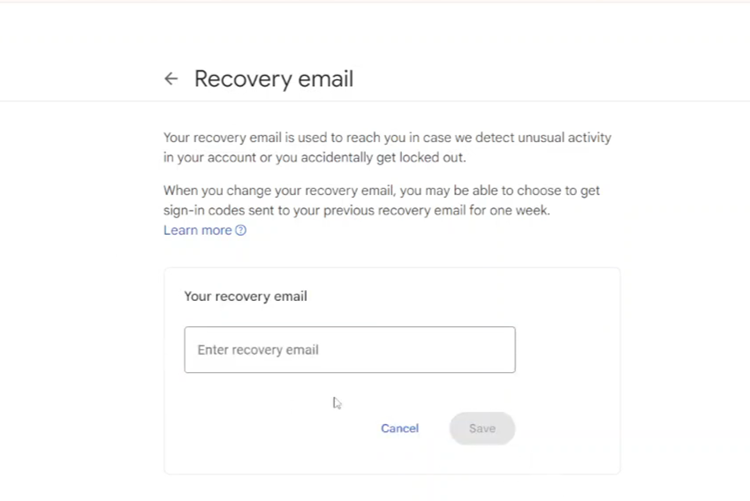This screenshot has height=501, width=750.
Task: Return to previous page via header arrow
Action: (171, 78)
